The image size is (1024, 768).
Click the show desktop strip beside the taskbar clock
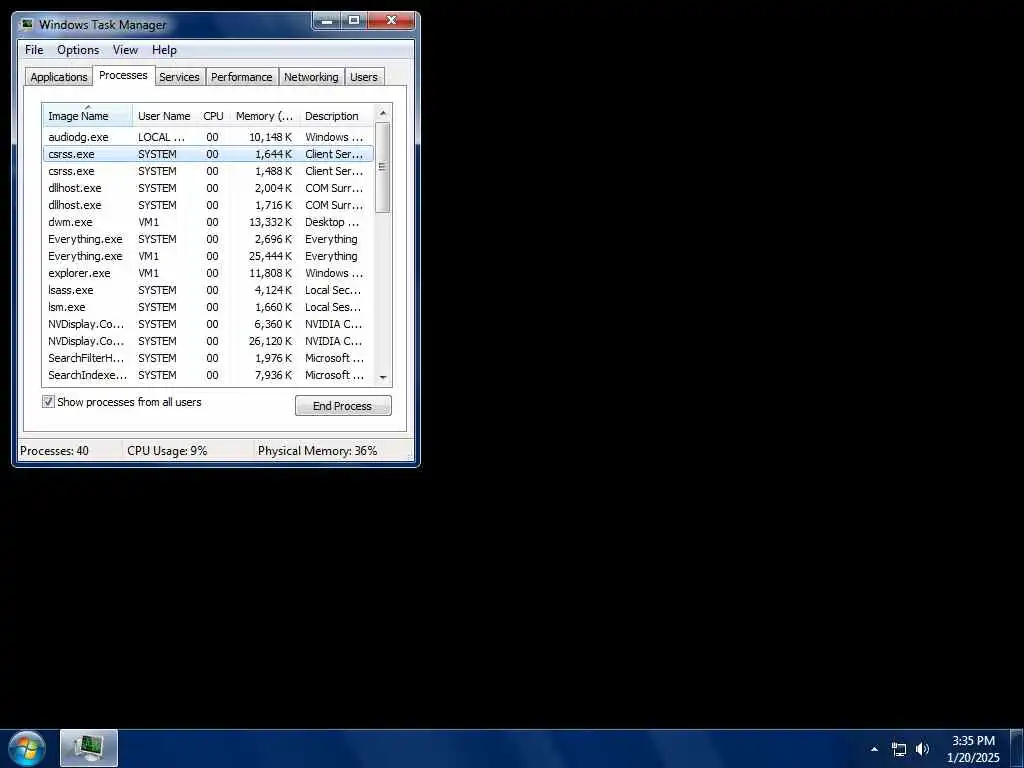click(x=1017, y=748)
